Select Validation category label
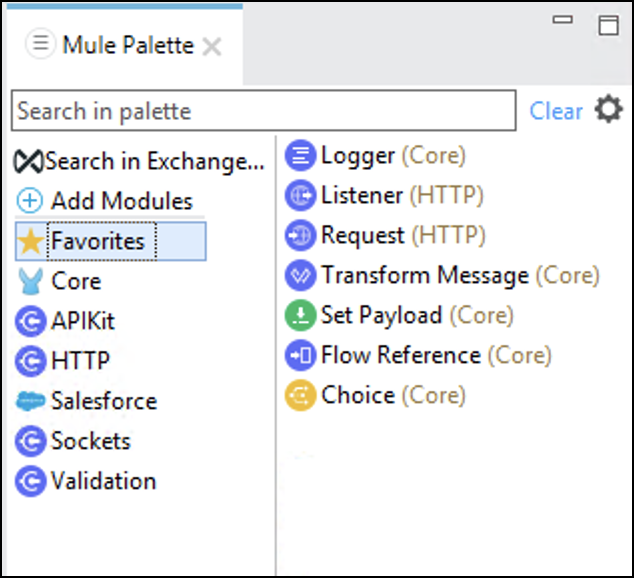 pos(104,481)
